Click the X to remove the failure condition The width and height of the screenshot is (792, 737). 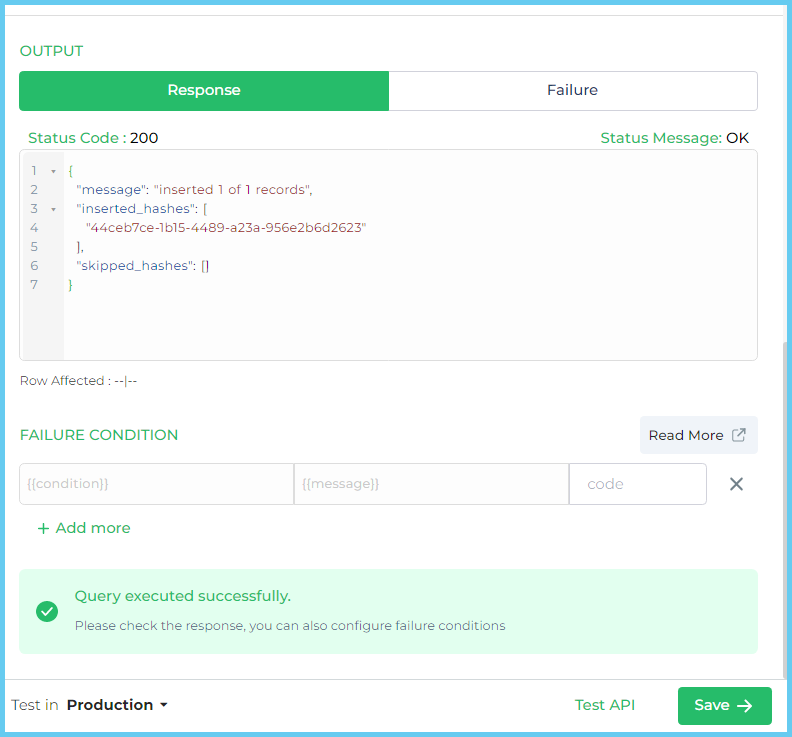tap(736, 484)
